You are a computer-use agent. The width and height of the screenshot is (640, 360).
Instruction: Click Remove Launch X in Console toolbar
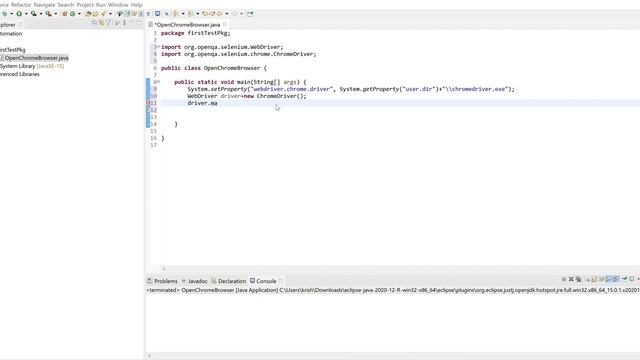click(571, 279)
